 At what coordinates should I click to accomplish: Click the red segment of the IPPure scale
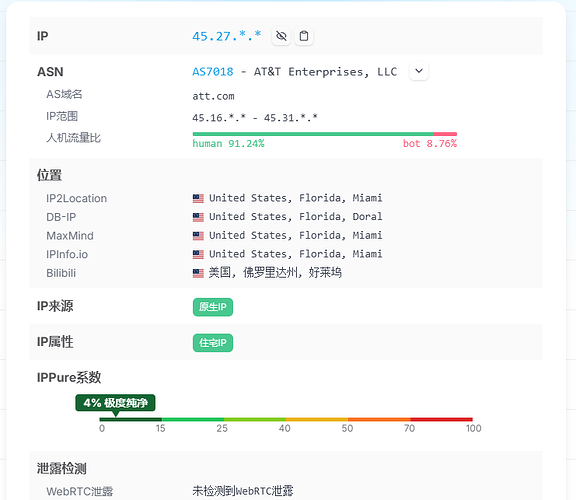441,419
